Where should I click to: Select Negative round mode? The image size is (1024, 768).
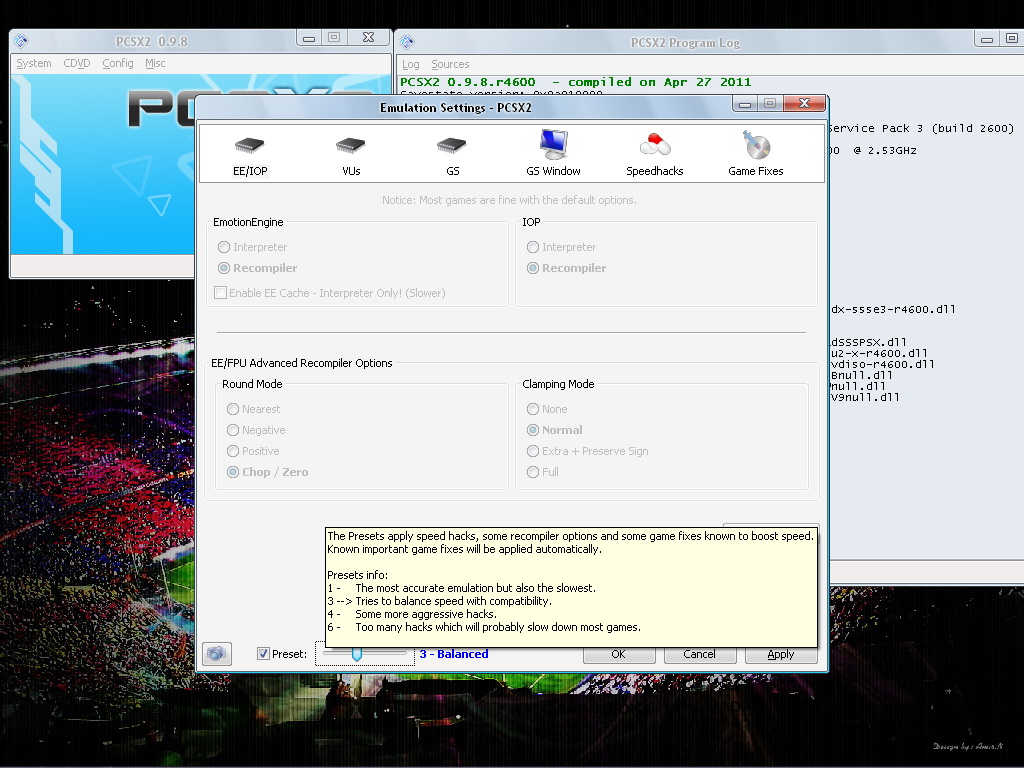pyautogui.click(x=232, y=430)
